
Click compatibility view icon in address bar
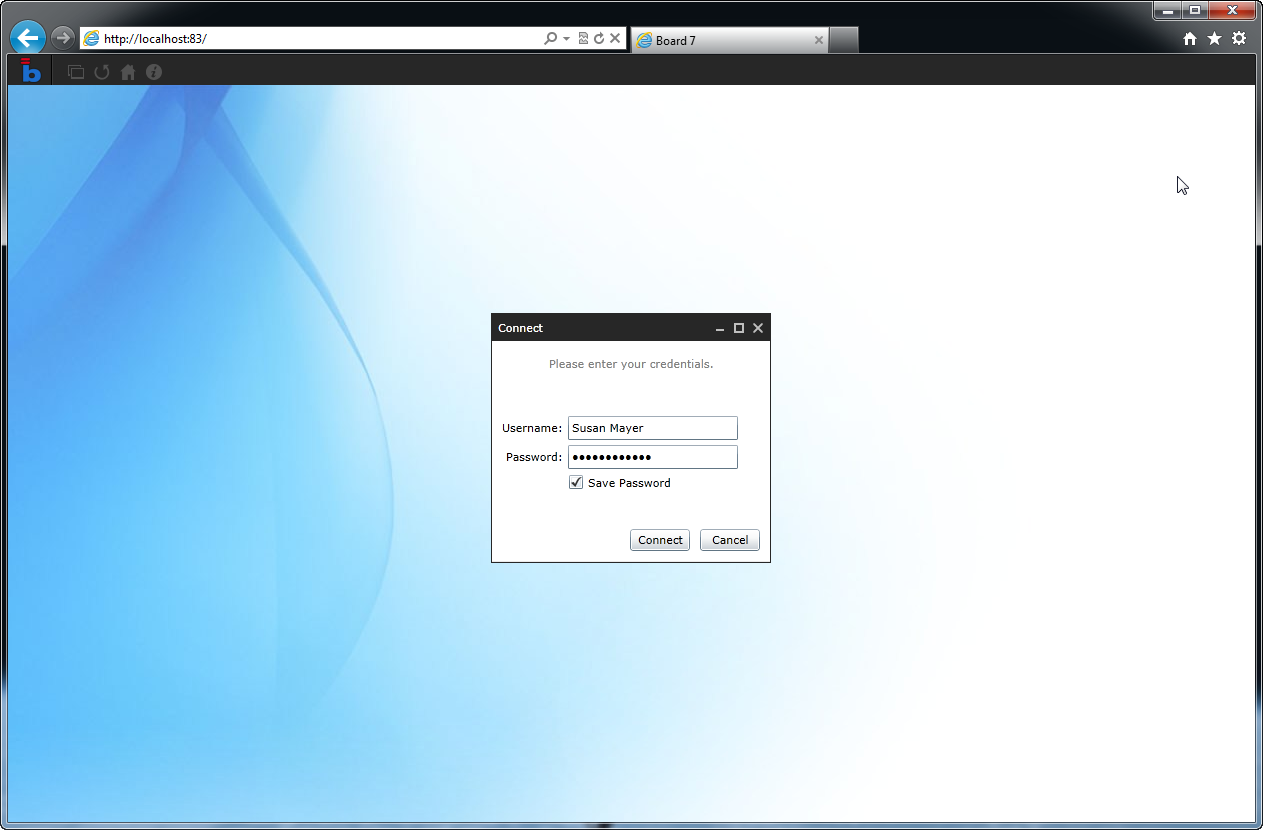click(x=583, y=39)
